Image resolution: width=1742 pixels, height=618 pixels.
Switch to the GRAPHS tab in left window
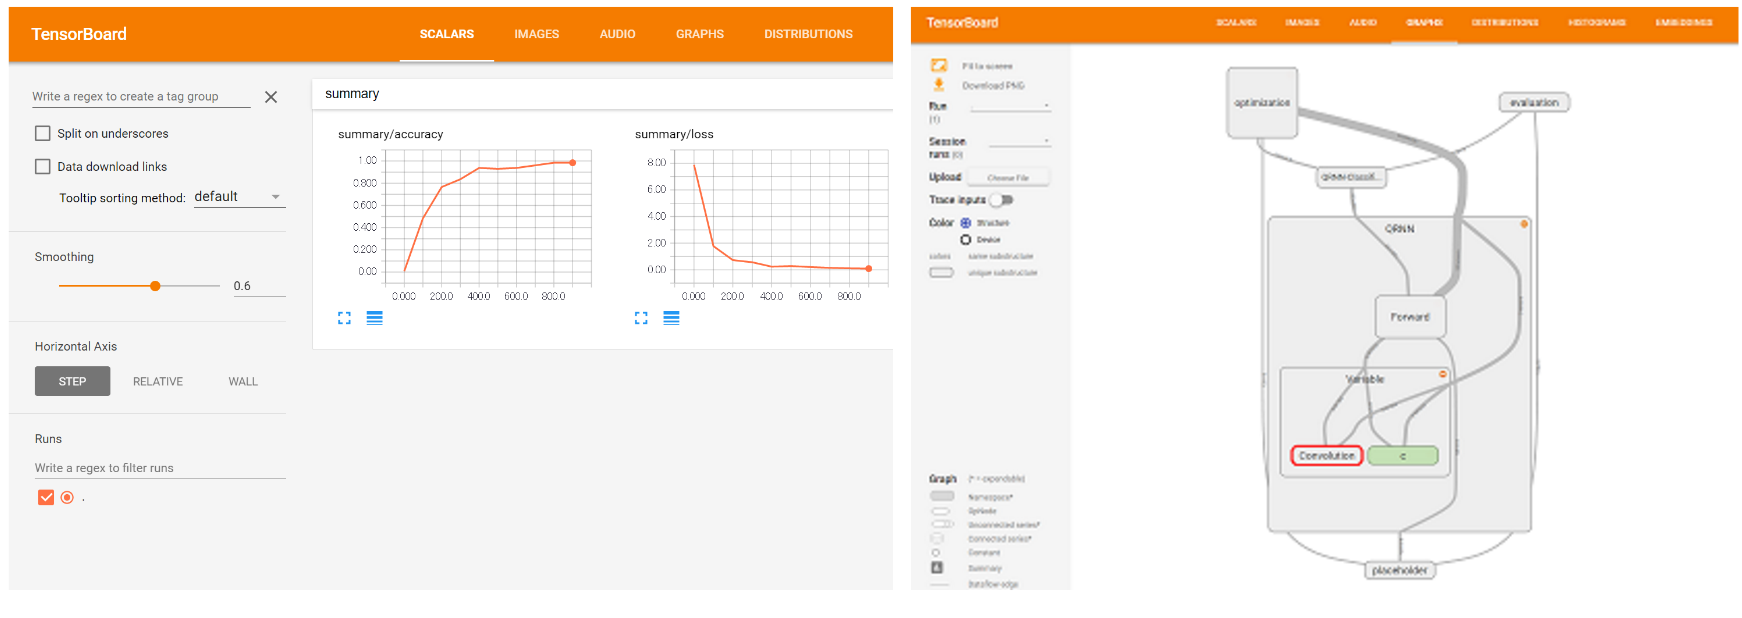pyautogui.click(x=700, y=34)
